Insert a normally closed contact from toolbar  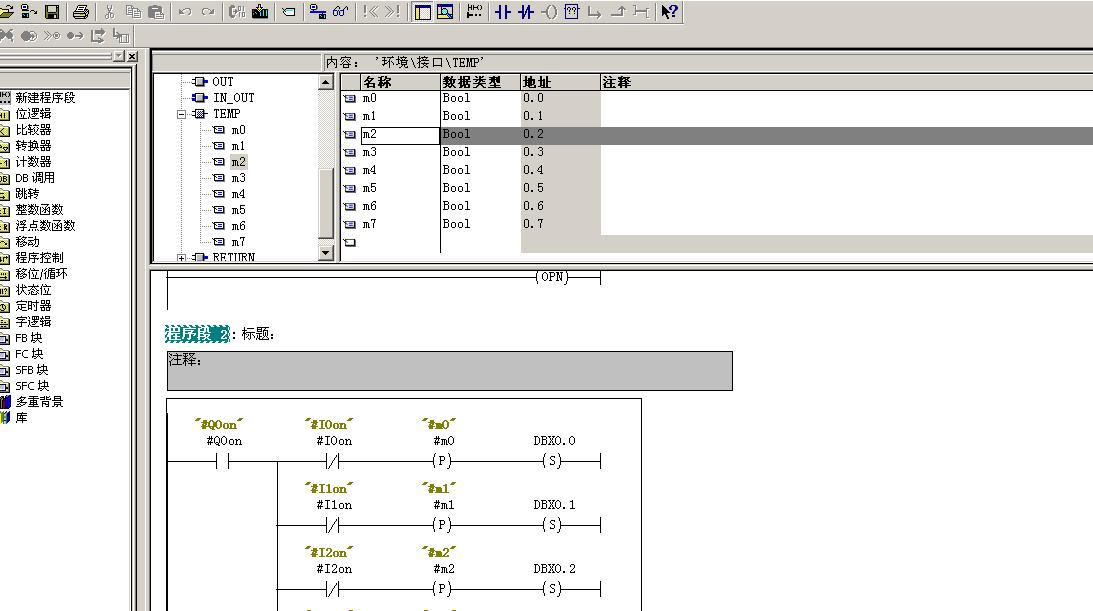coord(526,12)
